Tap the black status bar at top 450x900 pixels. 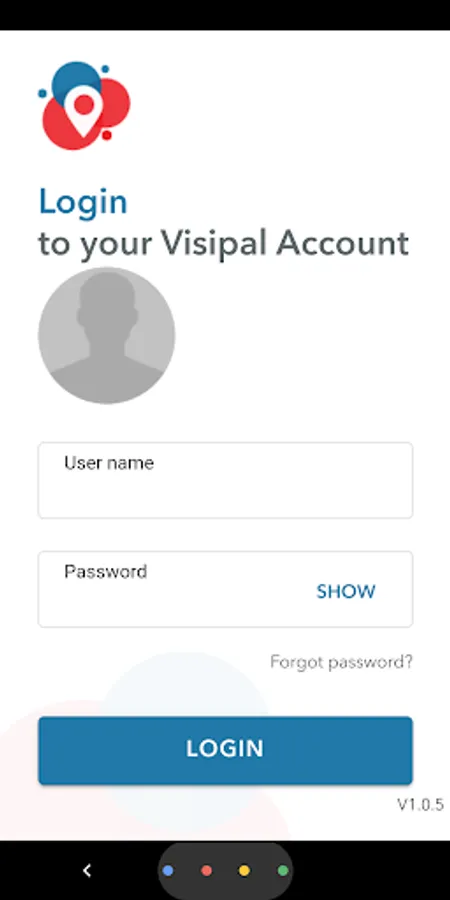coord(225,15)
